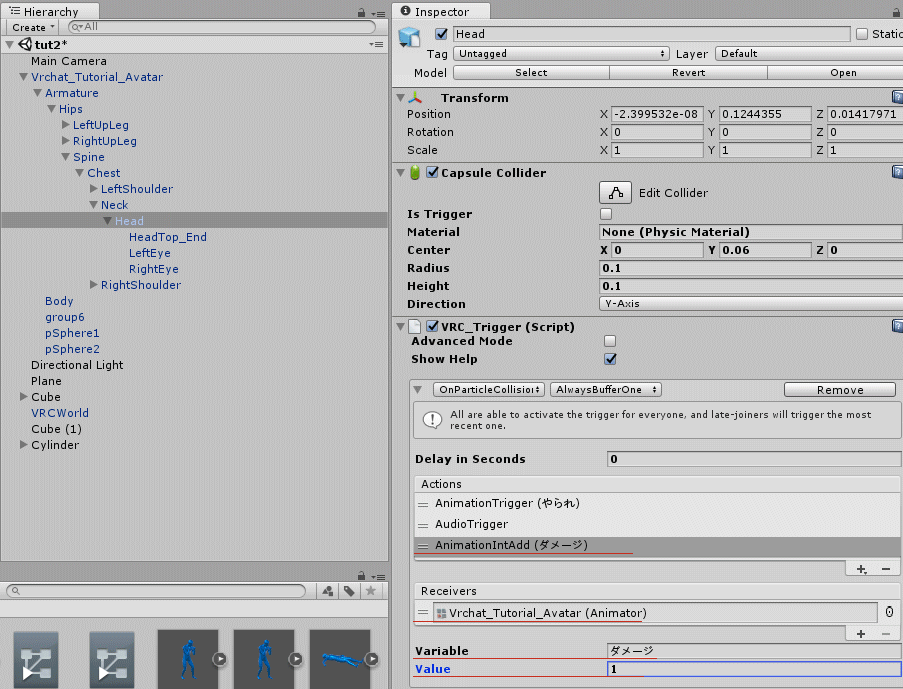Click the Edit Collider icon button

[615, 193]
